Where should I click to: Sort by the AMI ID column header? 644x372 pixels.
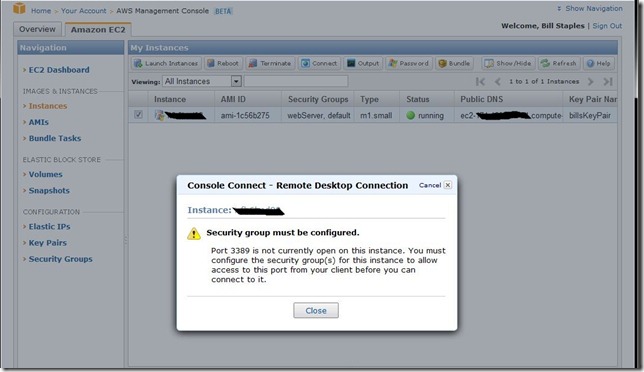tap(248, 99)
